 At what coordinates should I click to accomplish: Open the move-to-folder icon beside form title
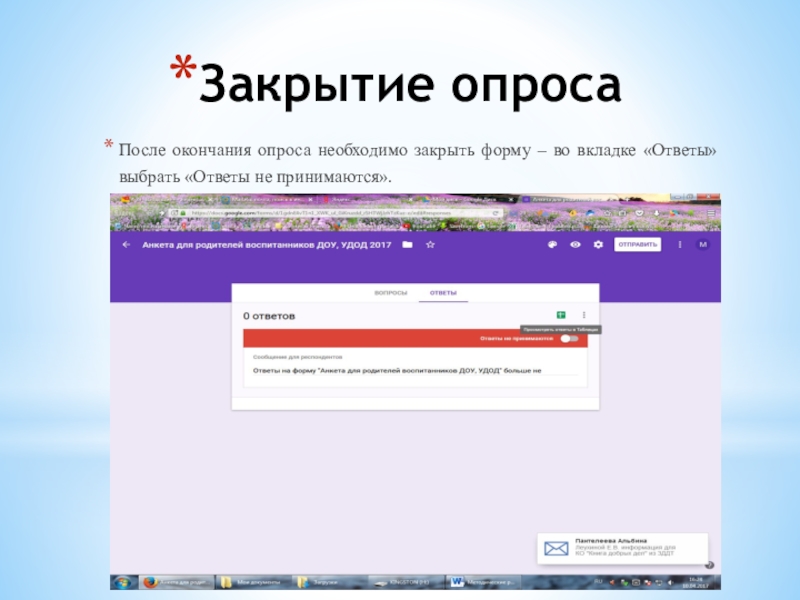click(407, 245)
